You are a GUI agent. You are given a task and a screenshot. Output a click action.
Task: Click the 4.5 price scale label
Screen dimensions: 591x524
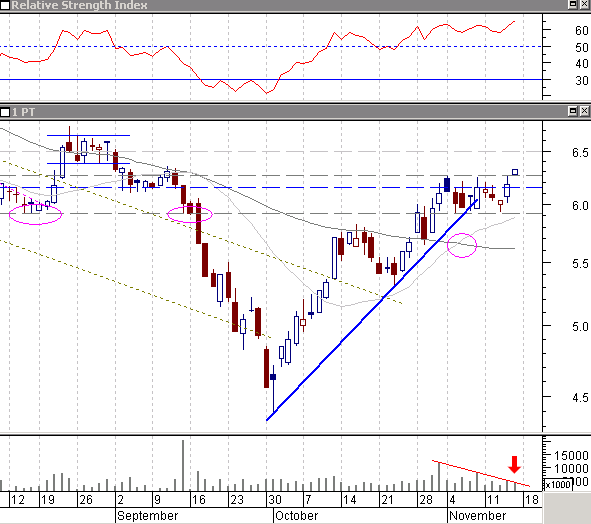click(x=580, y=398)
